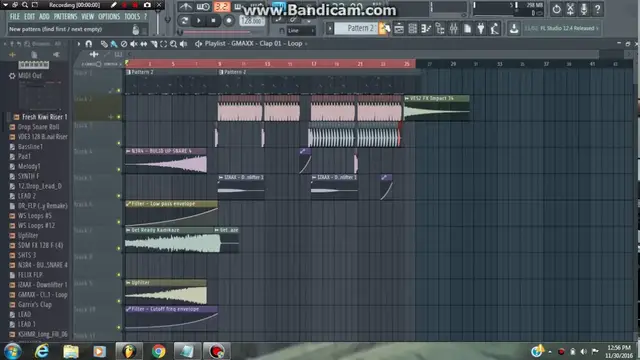The image size is (640, 360).
Task: Open Internet Explorer from the taskbar
Action: (x=42, y=351)
